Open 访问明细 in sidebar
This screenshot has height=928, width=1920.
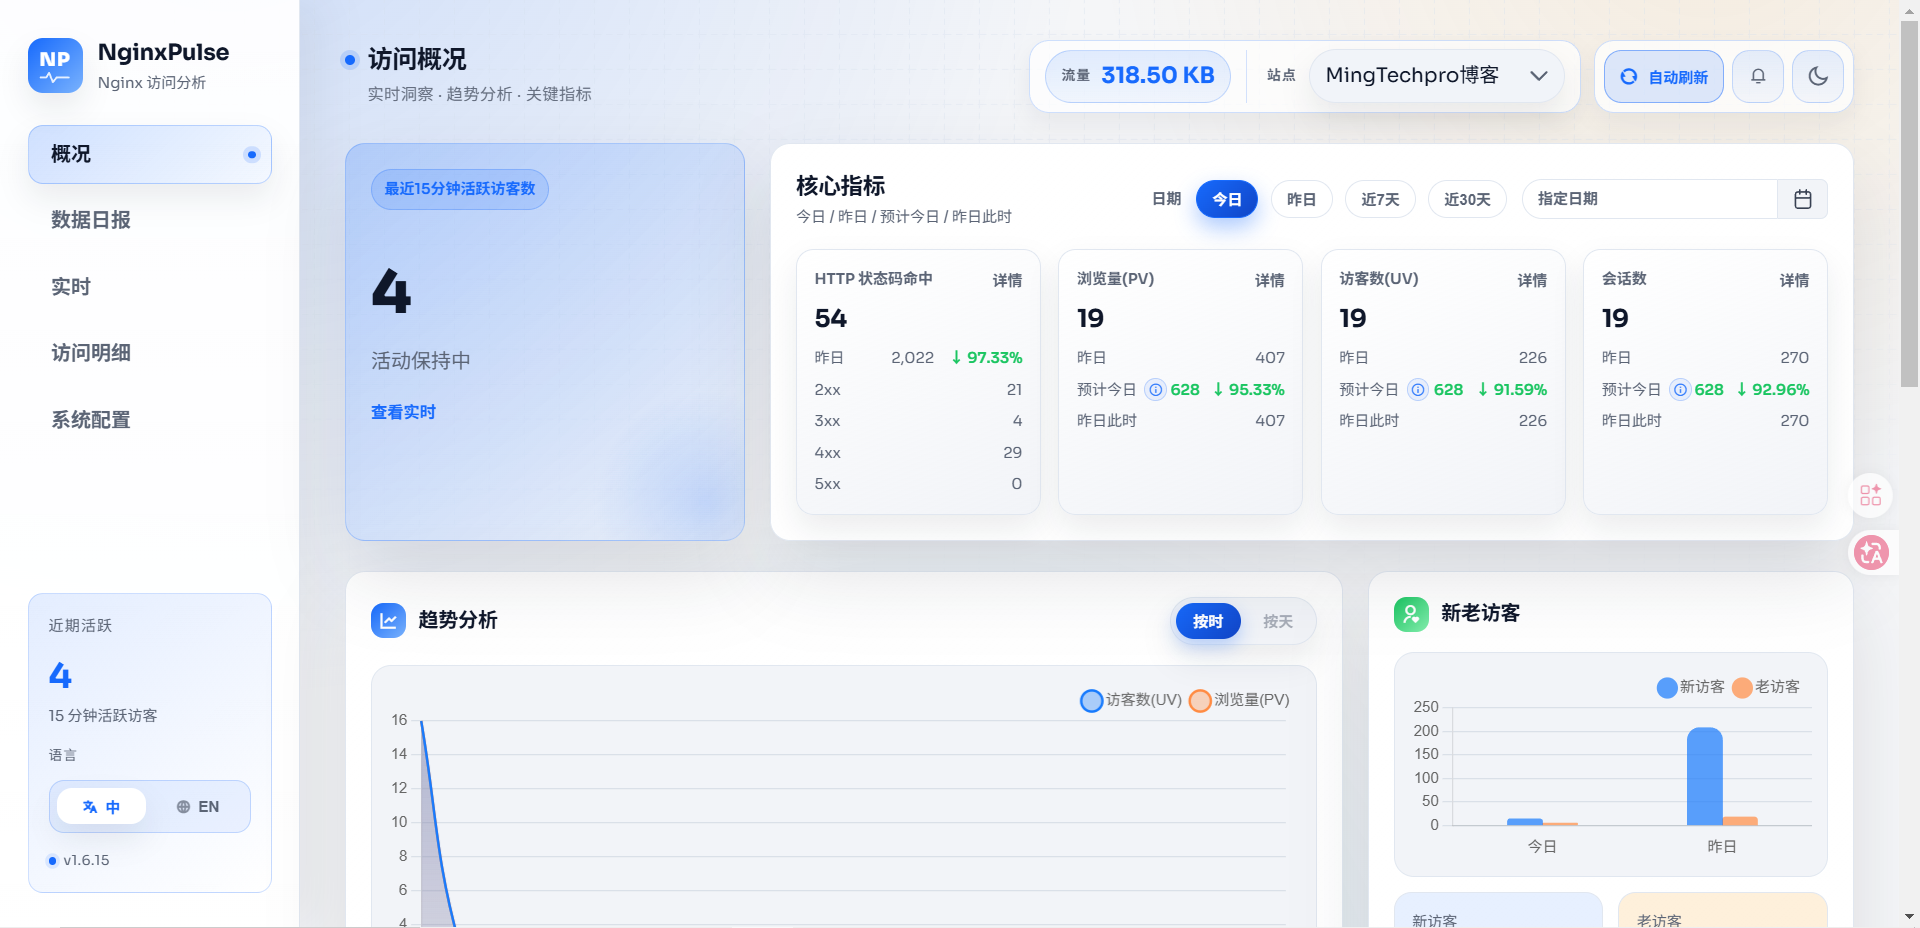[150, 353]
